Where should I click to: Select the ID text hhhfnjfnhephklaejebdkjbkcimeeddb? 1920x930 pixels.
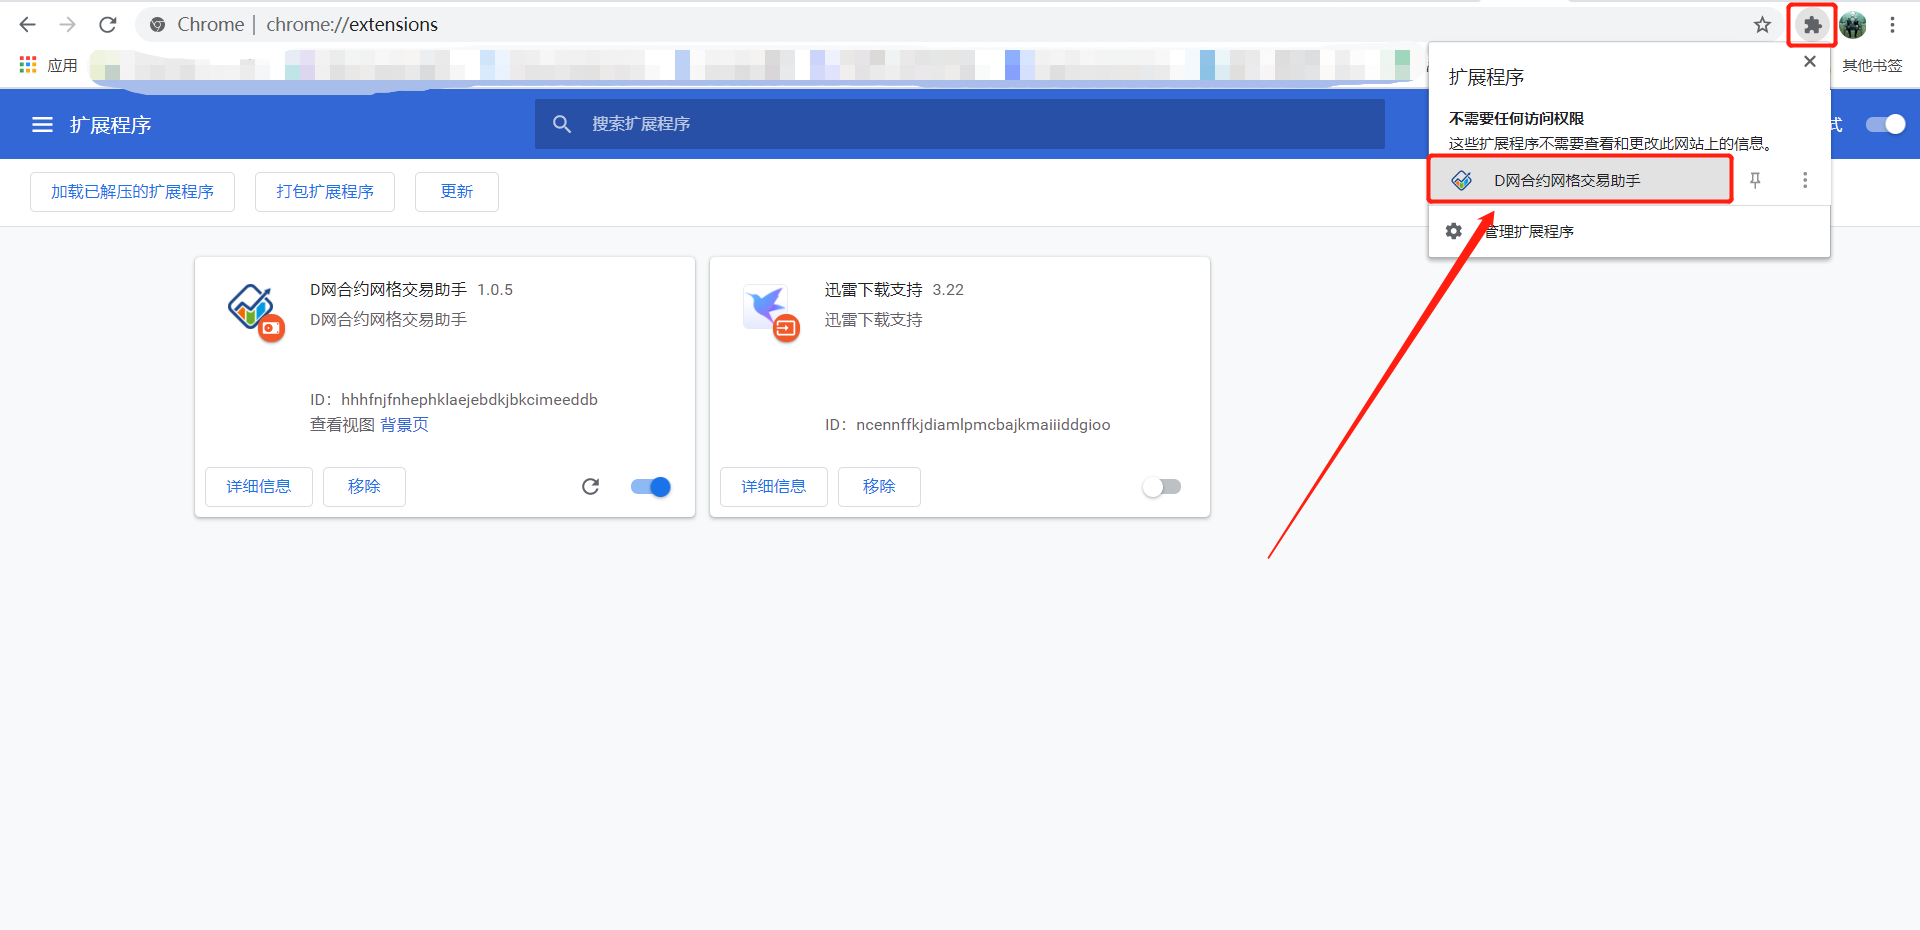click(x=469, y=400)
